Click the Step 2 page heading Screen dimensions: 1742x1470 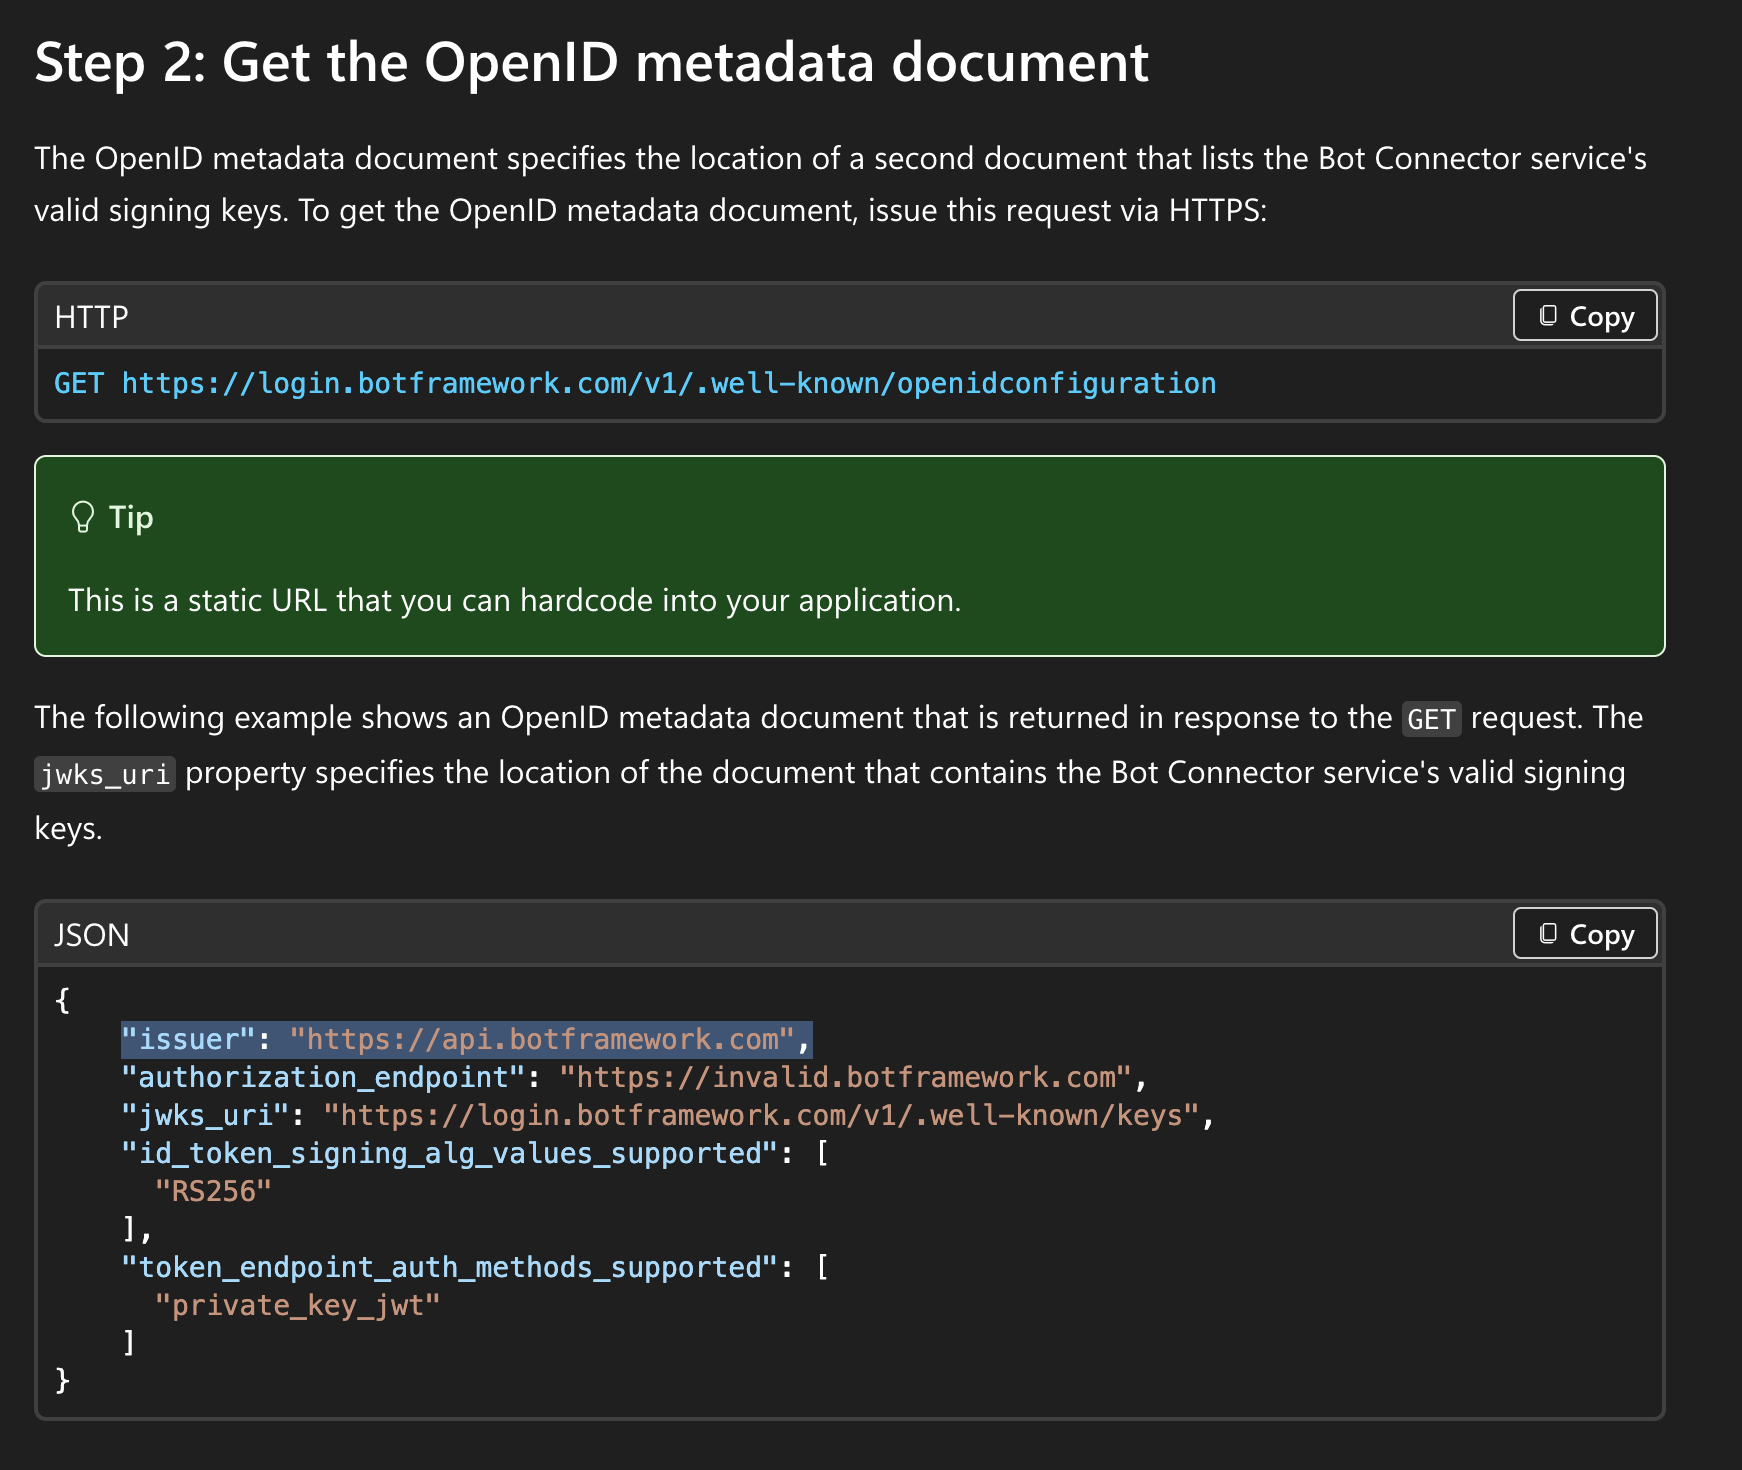(x=591, y=62)
